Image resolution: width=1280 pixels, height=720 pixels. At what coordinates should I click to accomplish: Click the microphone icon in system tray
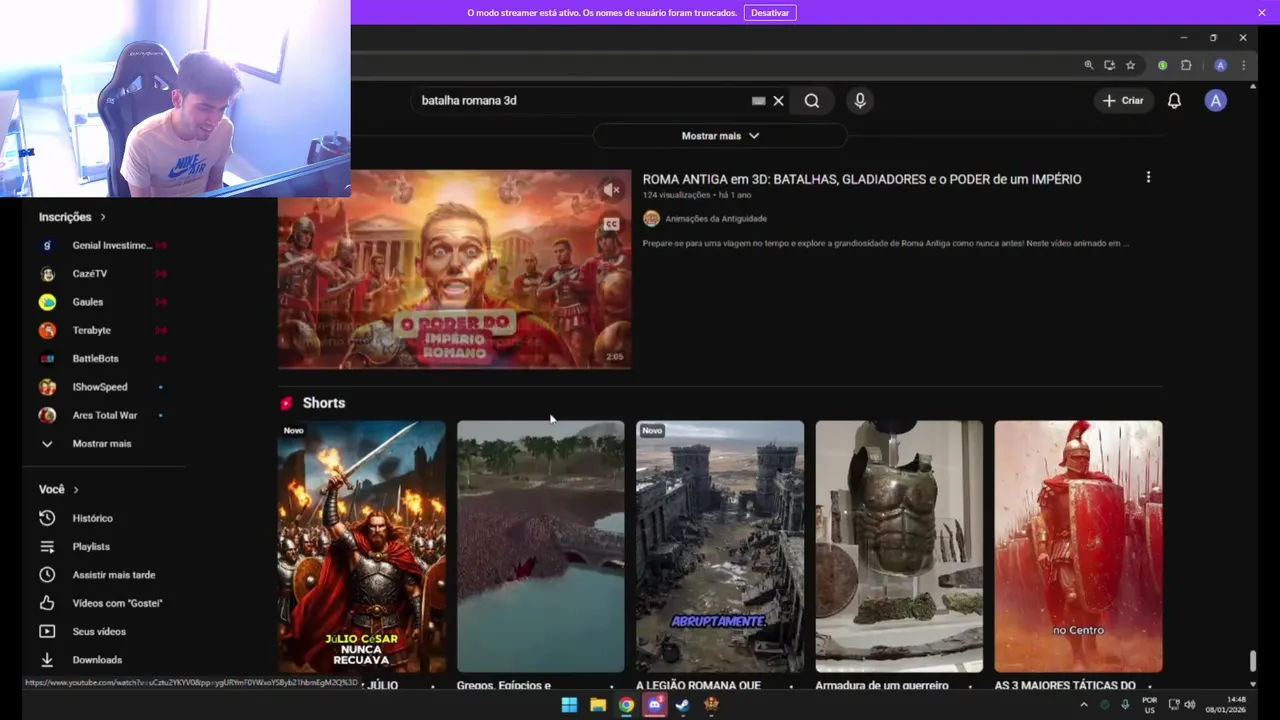point(1125,705)
